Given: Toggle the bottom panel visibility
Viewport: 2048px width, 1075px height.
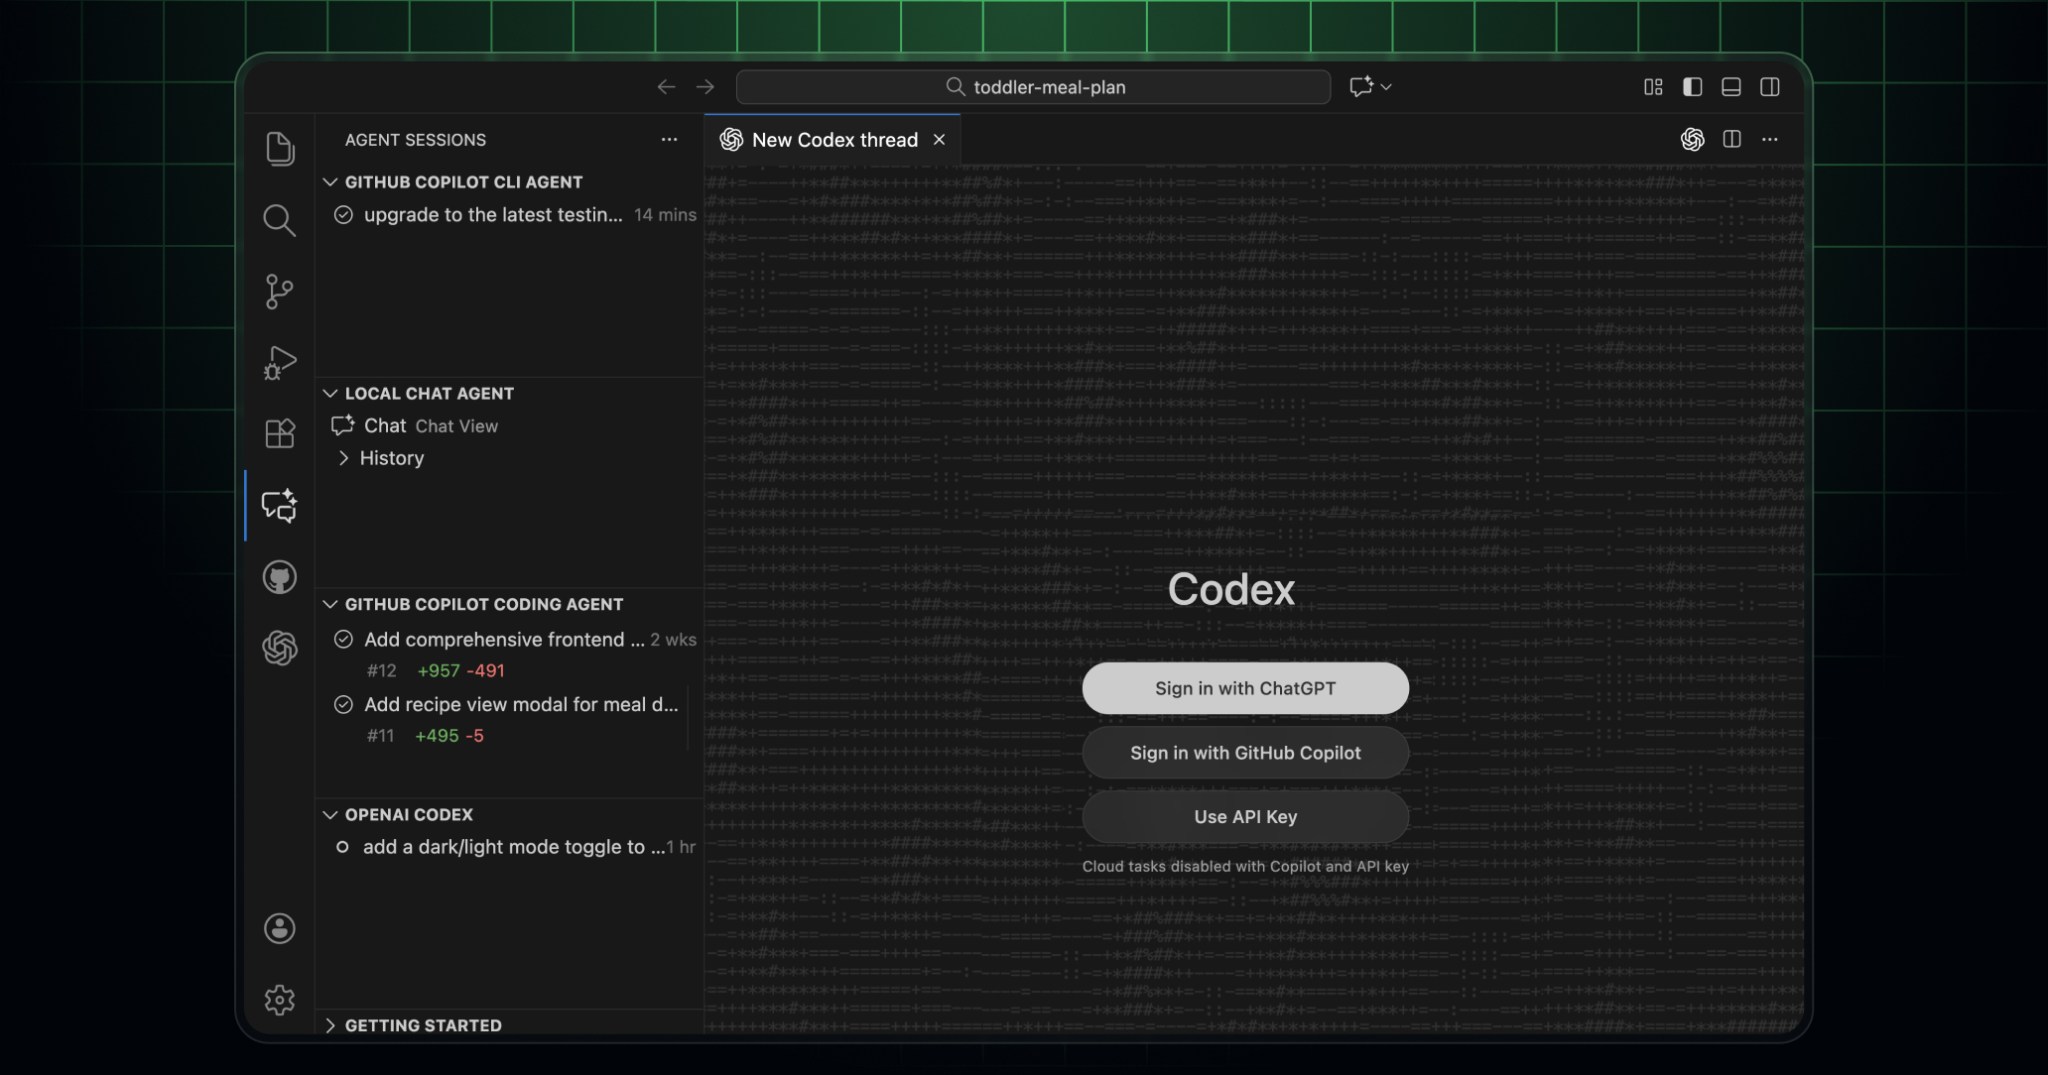Looking at the screenshot, I should 1732,87.
